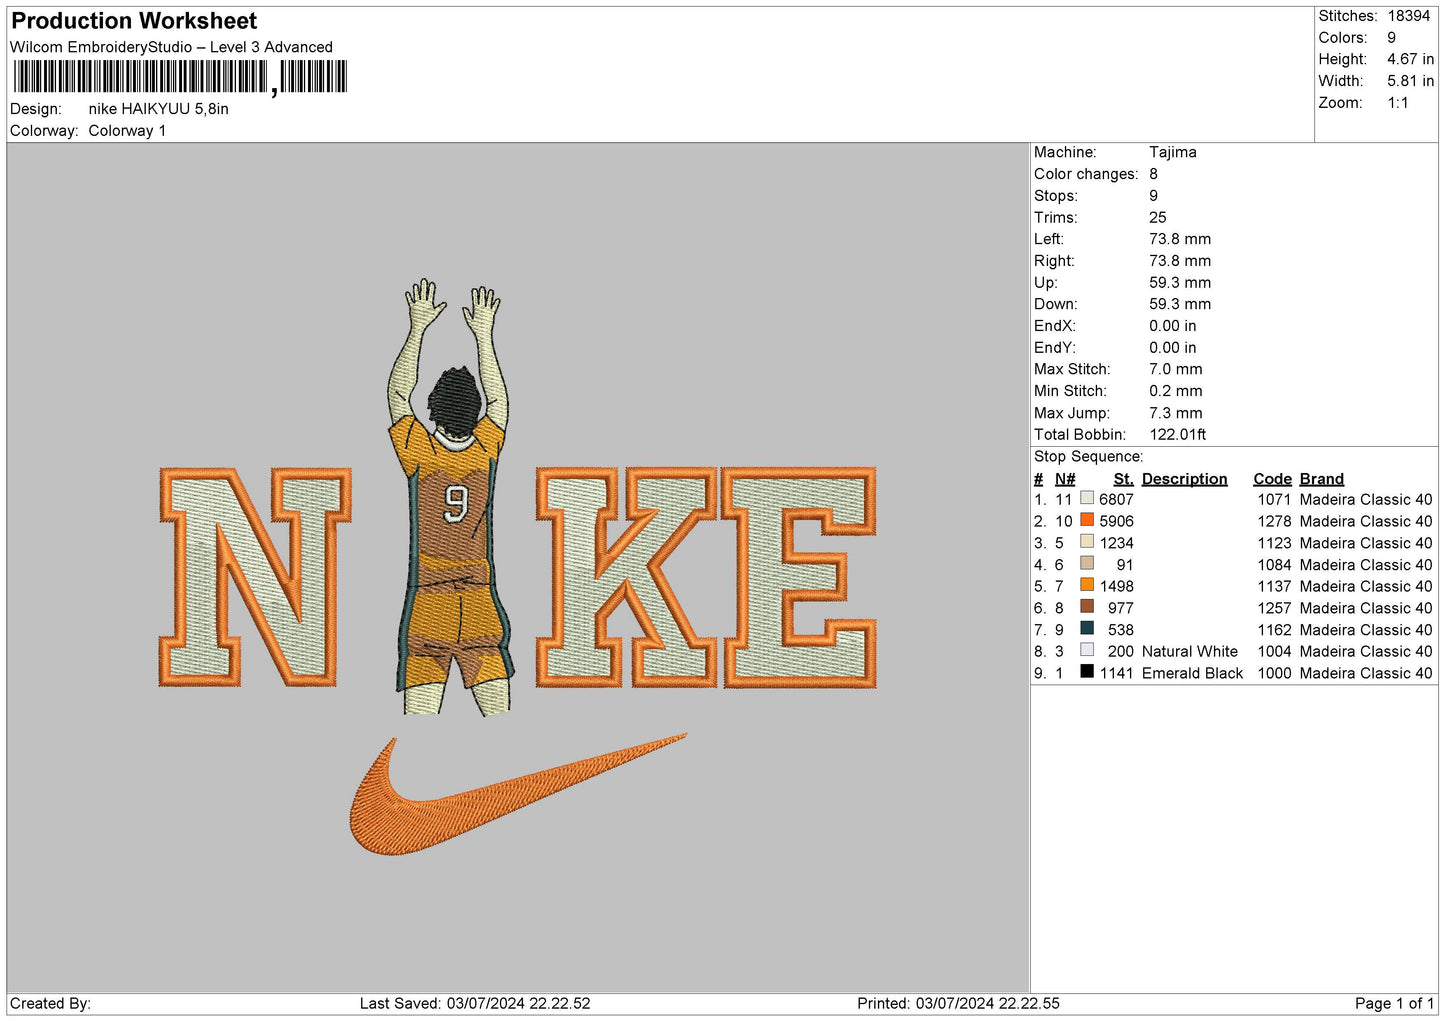The height and width of the screenshot is (1021, 1445).
Task: Click the Max Jump value 7.3 mm
Action: tap(1176, 413)
